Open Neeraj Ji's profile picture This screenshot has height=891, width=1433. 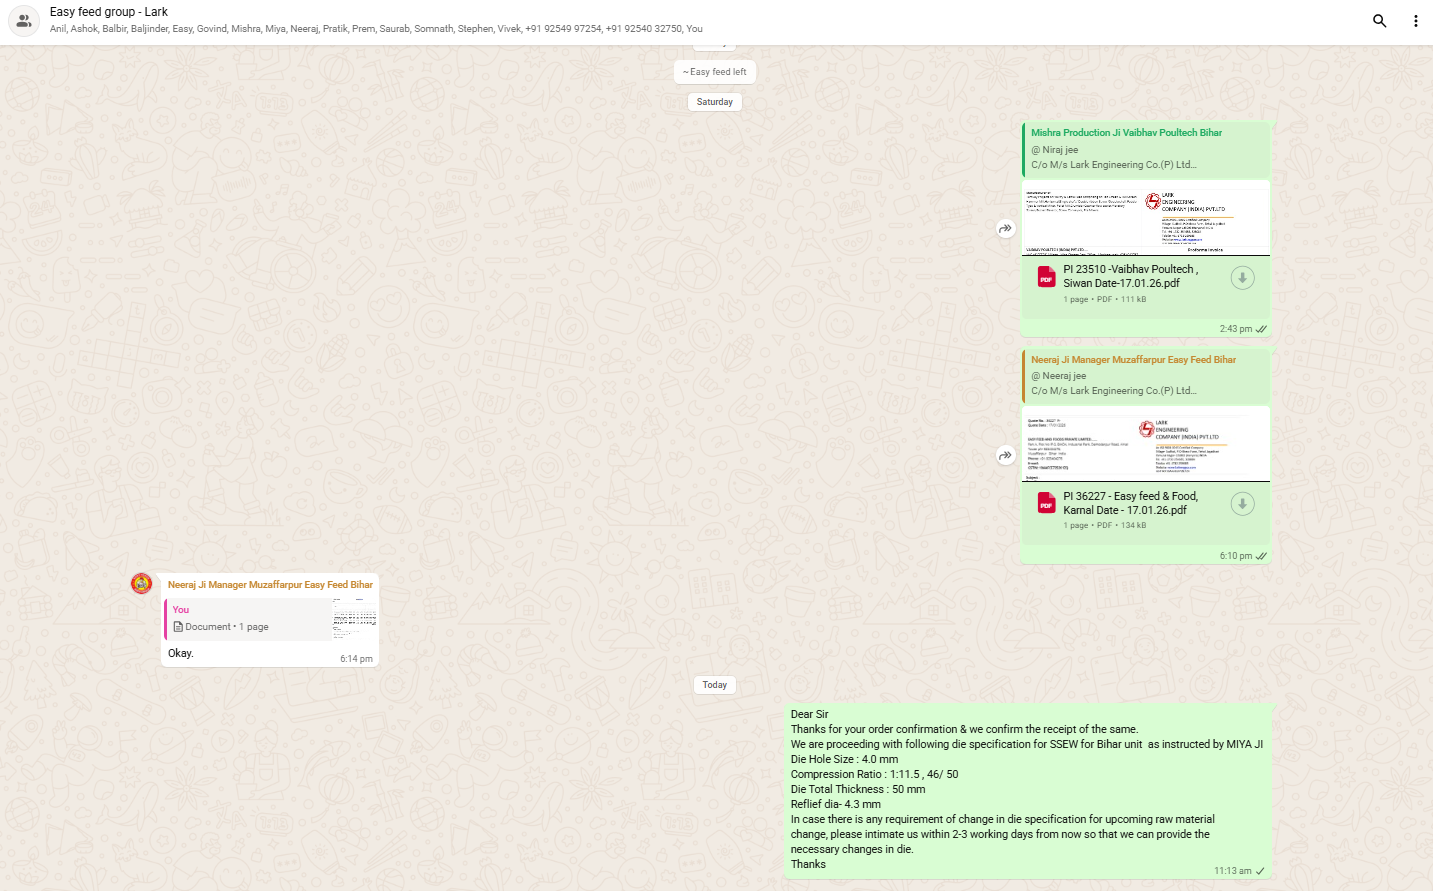pyautogui.click(x=142, y=584)
